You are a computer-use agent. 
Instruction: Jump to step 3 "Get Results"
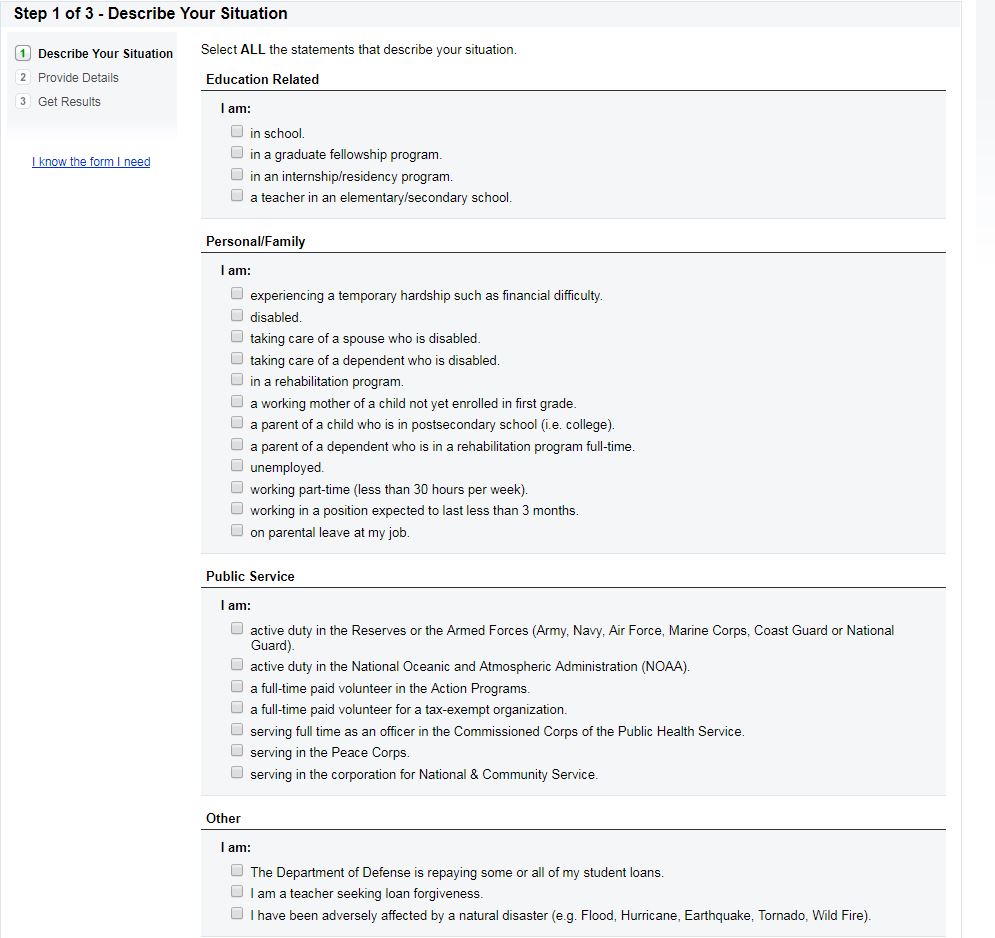(69, 102)
